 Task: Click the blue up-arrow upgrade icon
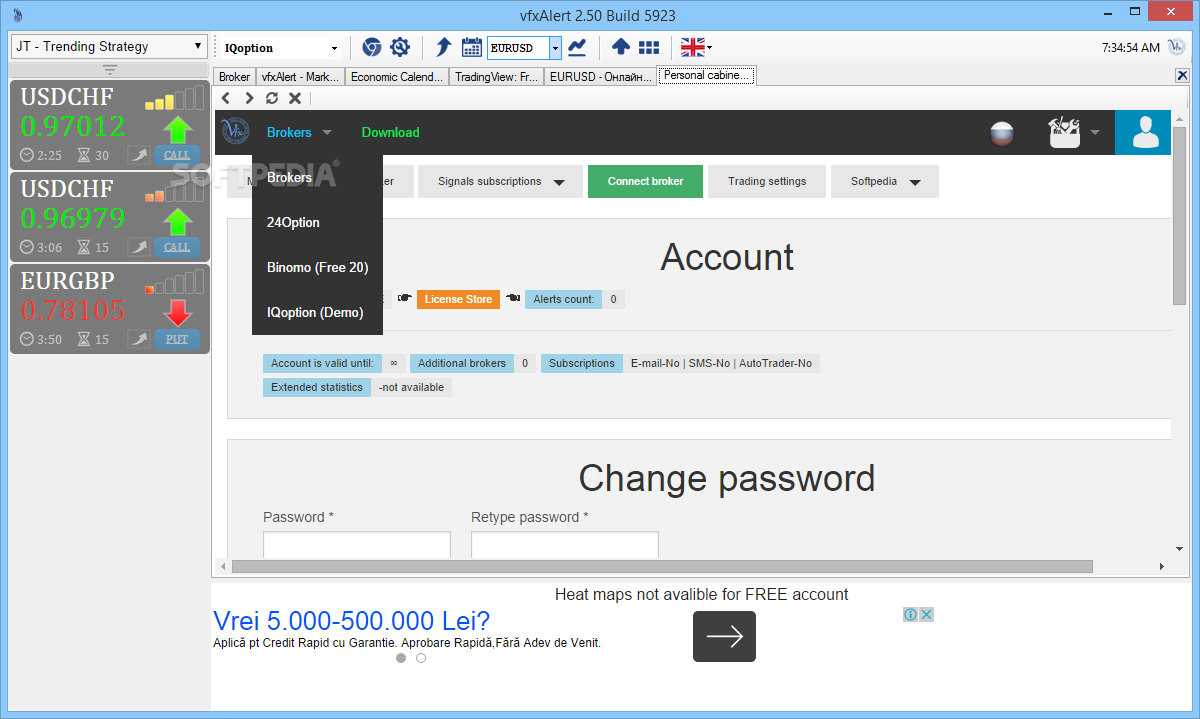620,47
